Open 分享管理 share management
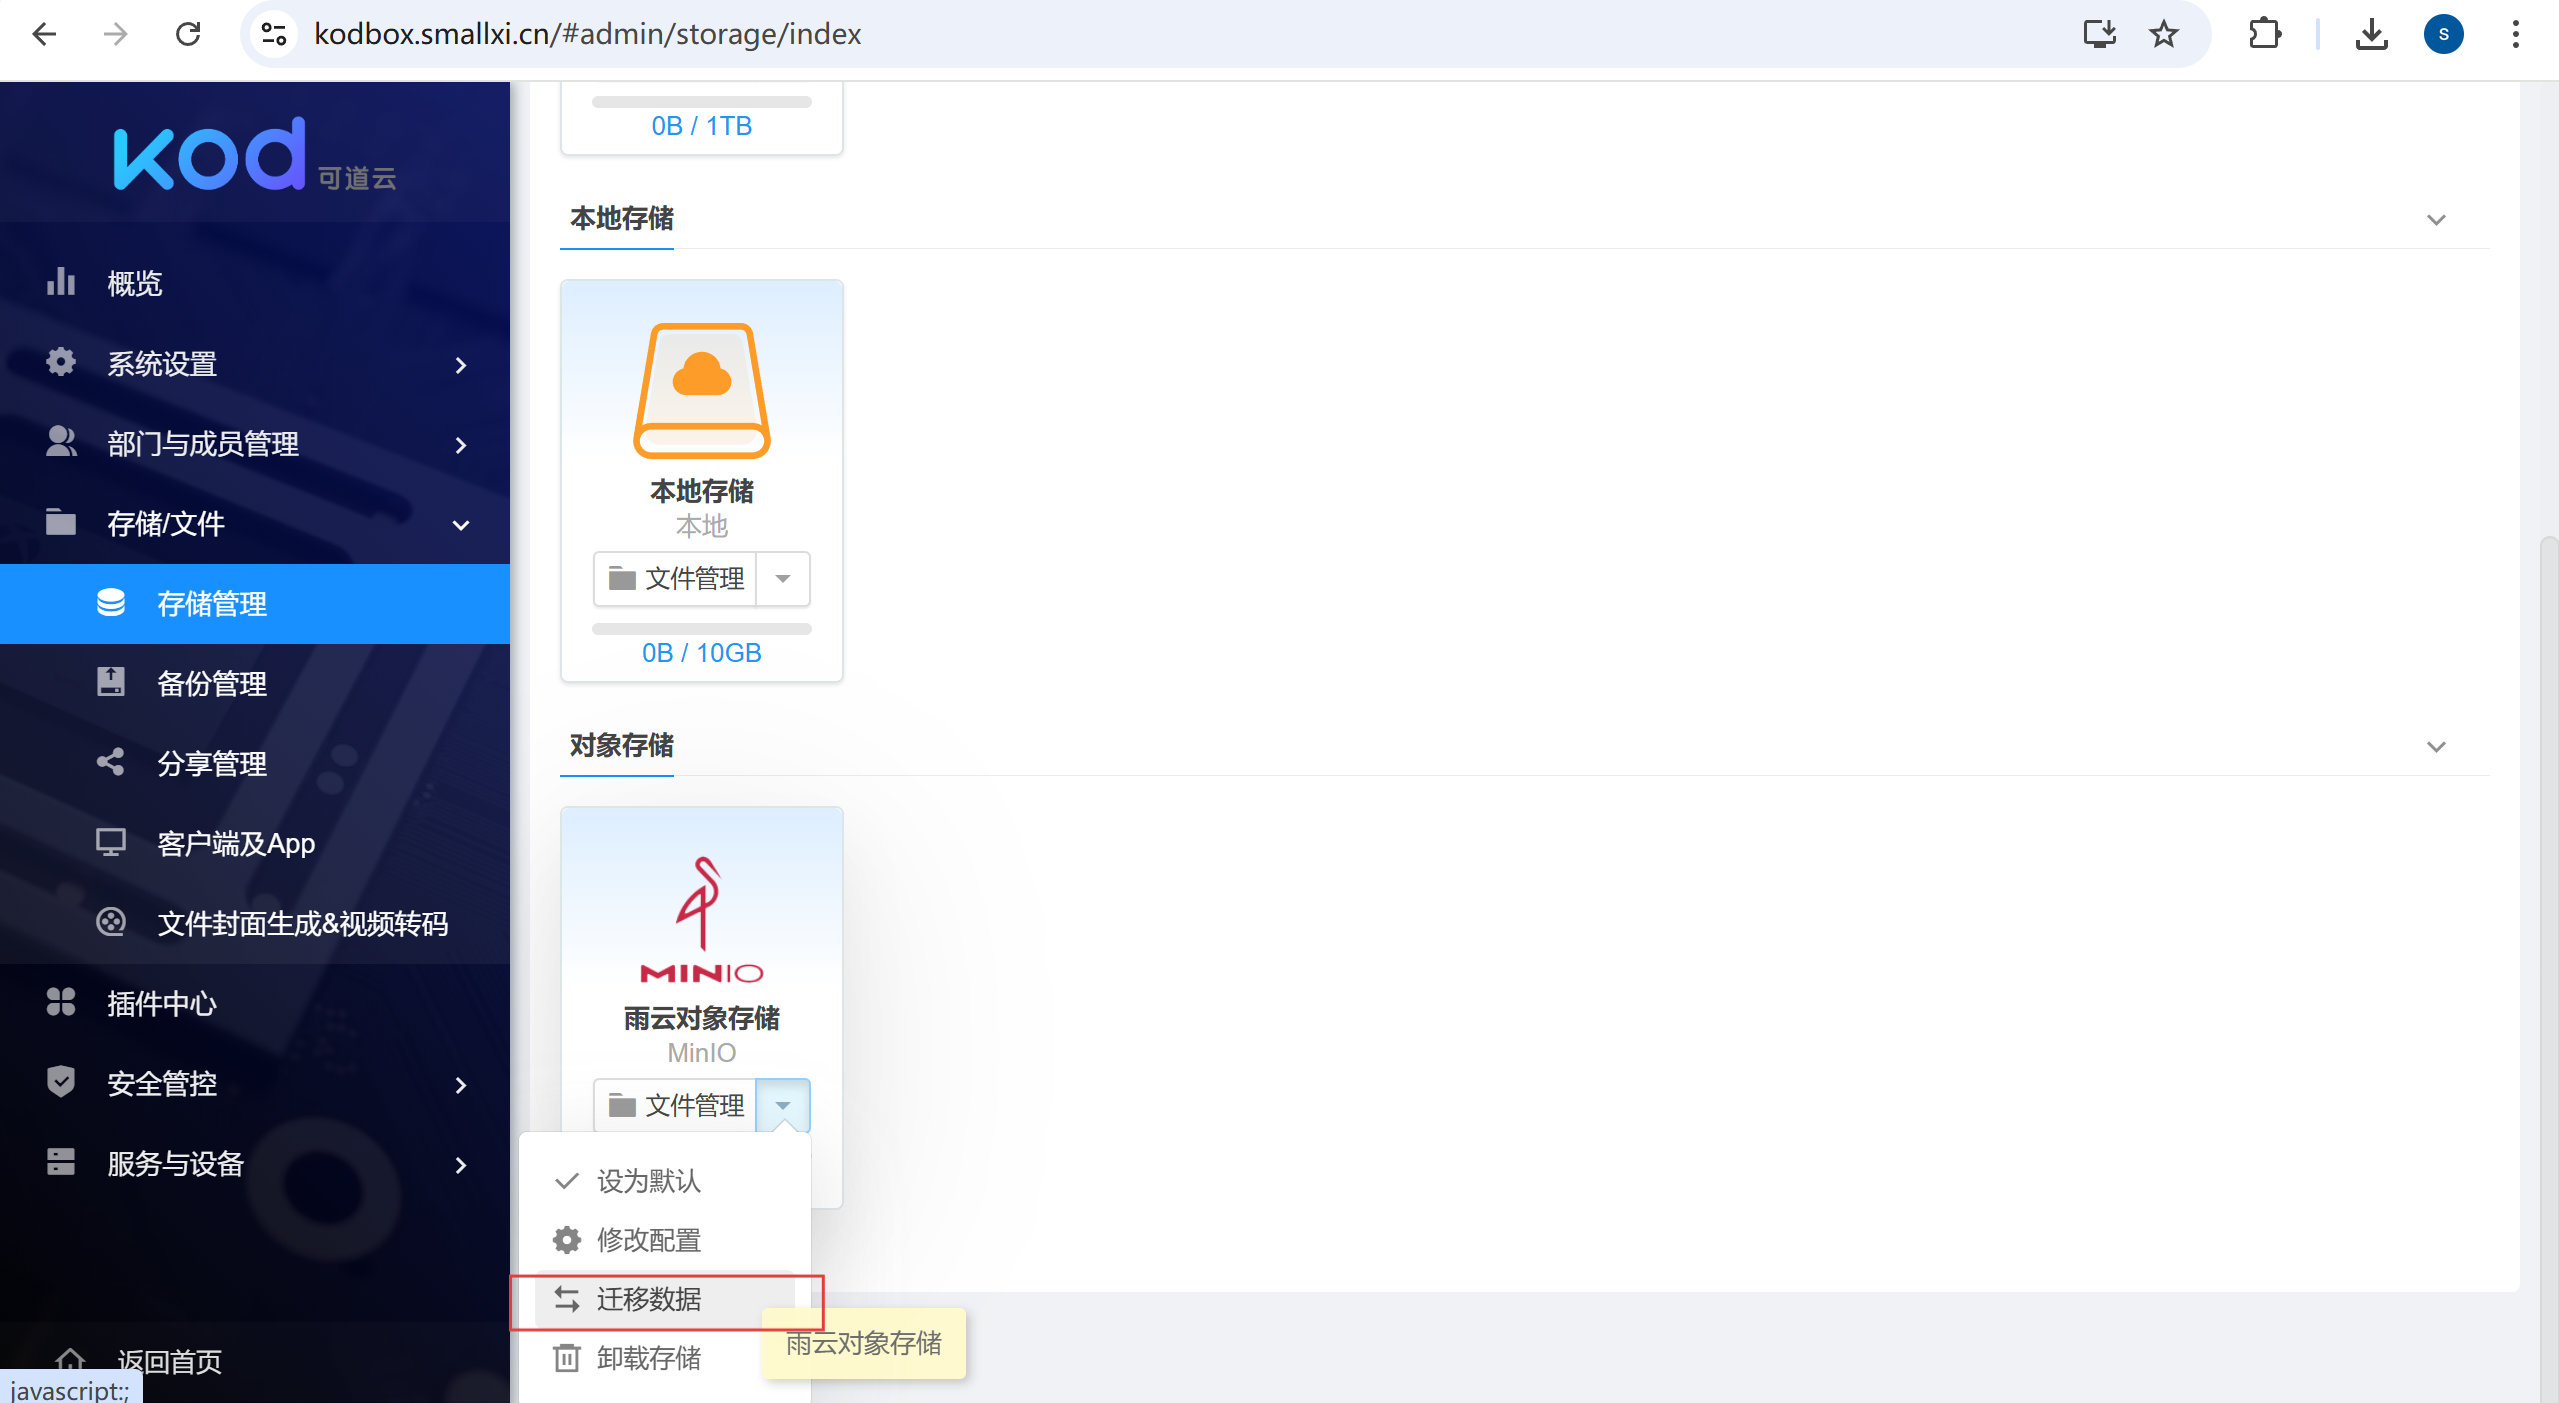 211,764
